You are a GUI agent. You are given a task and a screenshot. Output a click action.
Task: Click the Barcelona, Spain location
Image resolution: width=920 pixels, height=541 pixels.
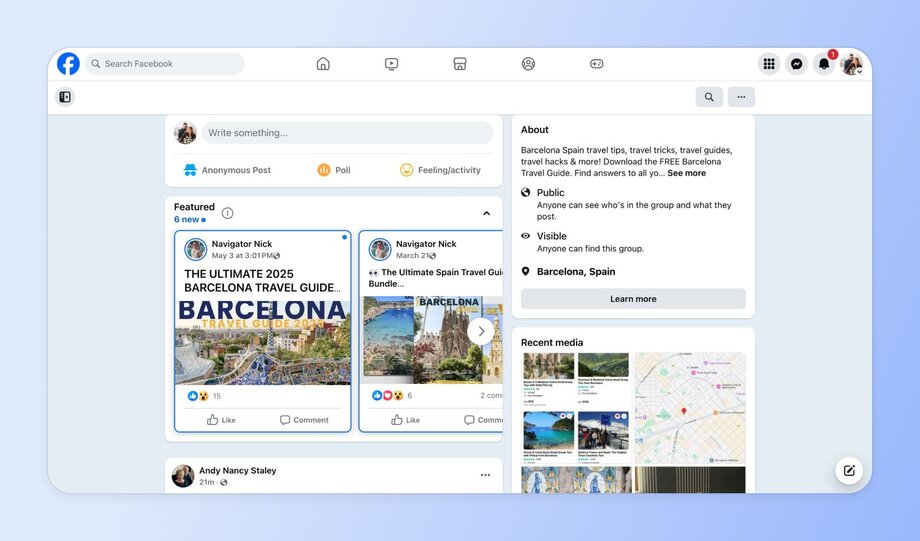[576, 271]
